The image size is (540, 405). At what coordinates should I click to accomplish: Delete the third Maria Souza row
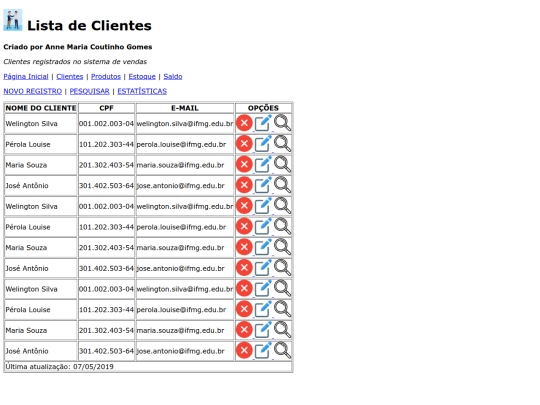coord(244,330)
